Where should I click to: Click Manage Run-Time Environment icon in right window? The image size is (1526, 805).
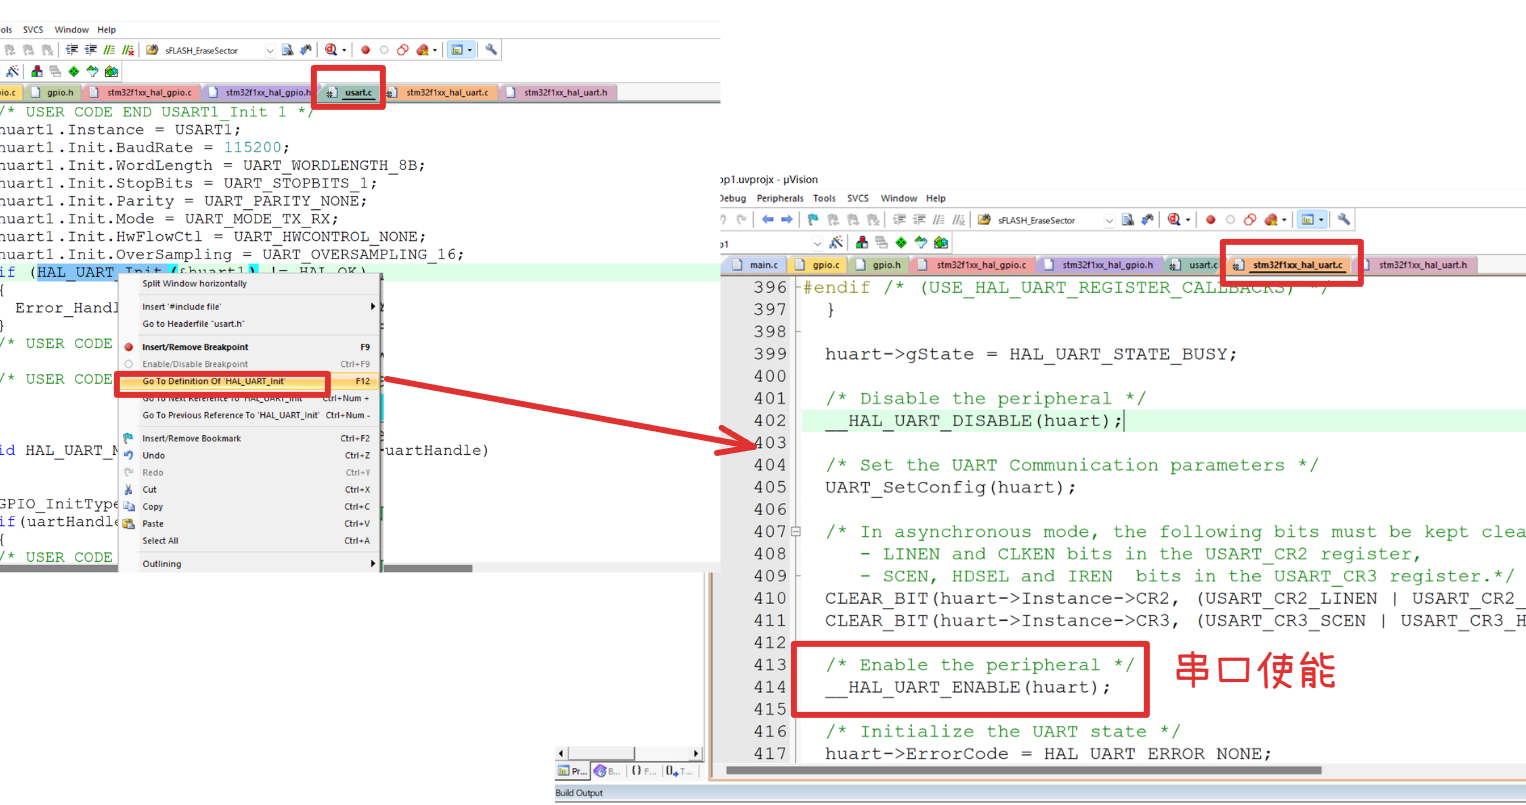click(901, 243)
